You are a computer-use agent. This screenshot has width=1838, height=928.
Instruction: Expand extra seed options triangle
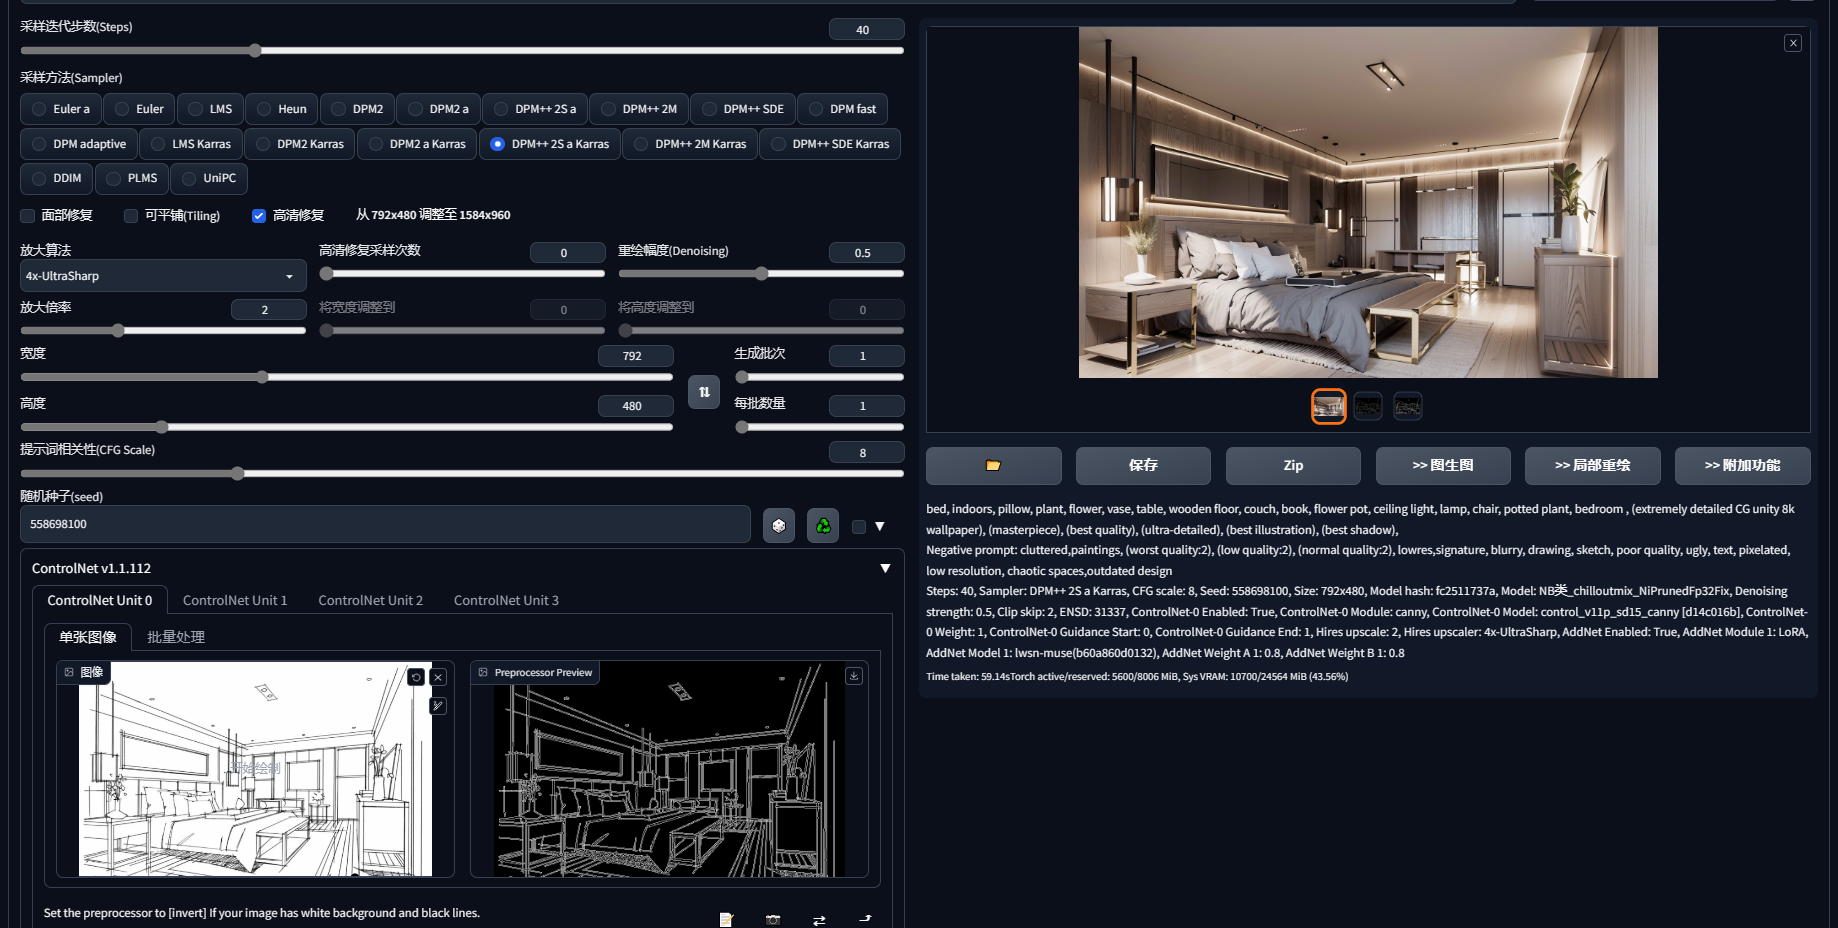tap(880, 526)
